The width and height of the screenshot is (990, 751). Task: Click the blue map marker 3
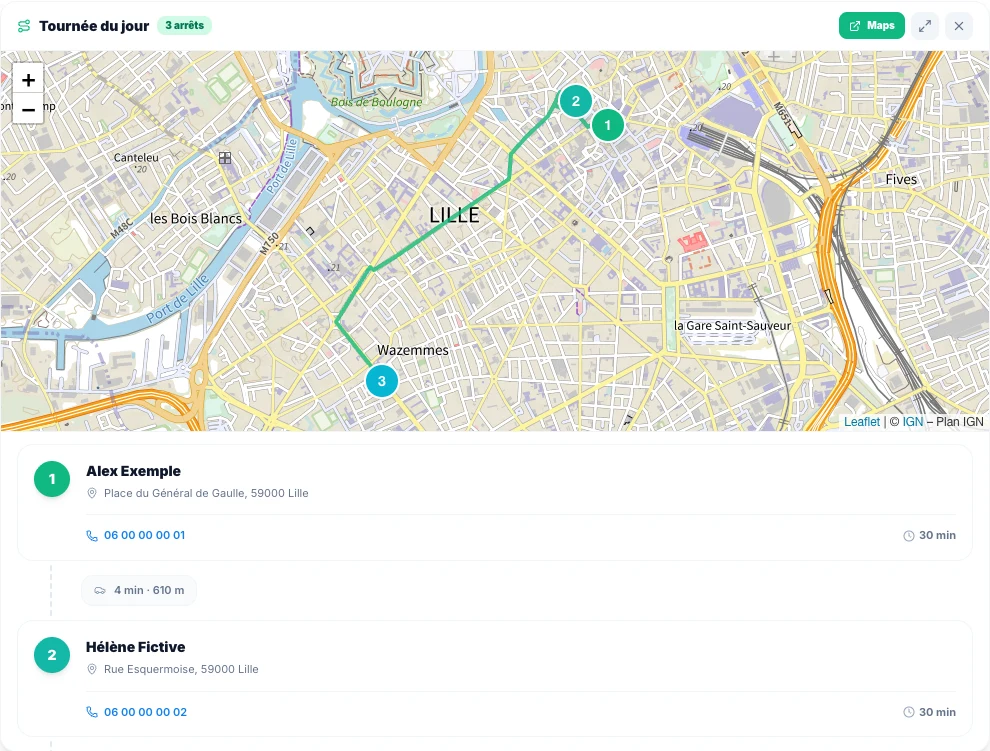coord(381,381)
